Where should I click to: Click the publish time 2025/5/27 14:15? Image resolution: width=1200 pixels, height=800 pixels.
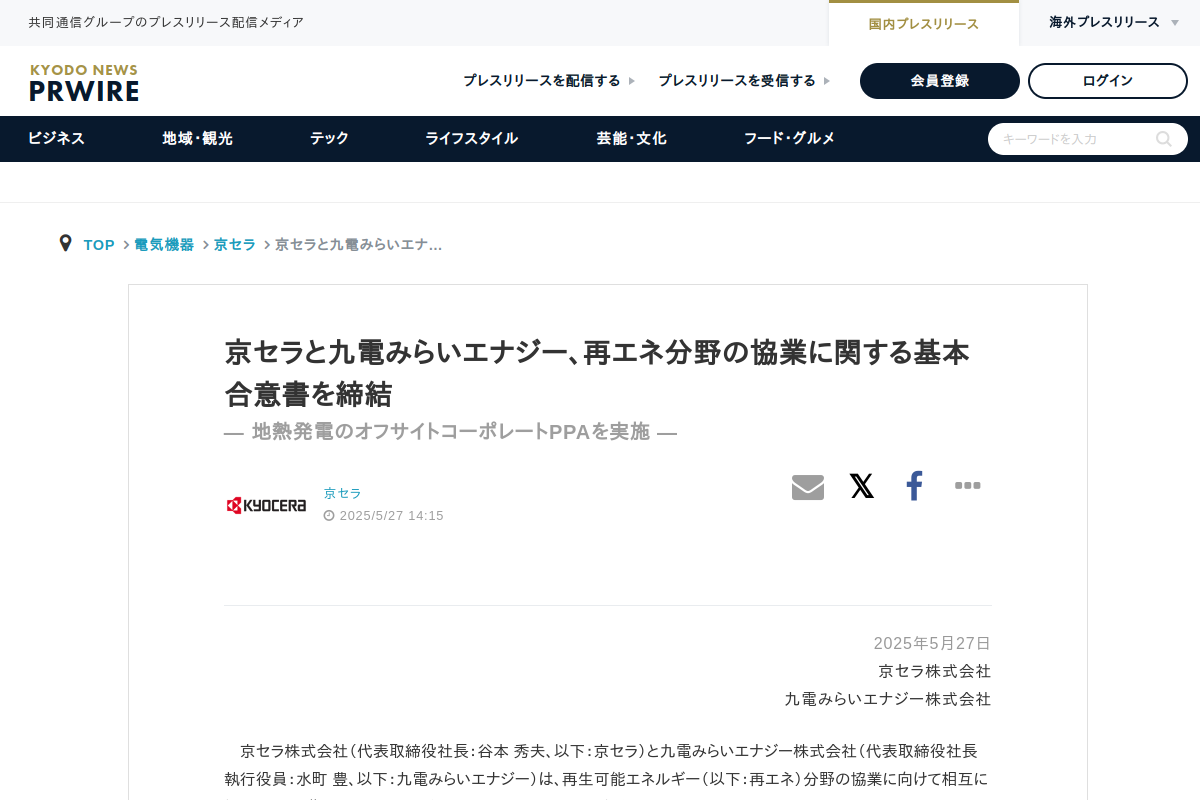coord(391,516)
